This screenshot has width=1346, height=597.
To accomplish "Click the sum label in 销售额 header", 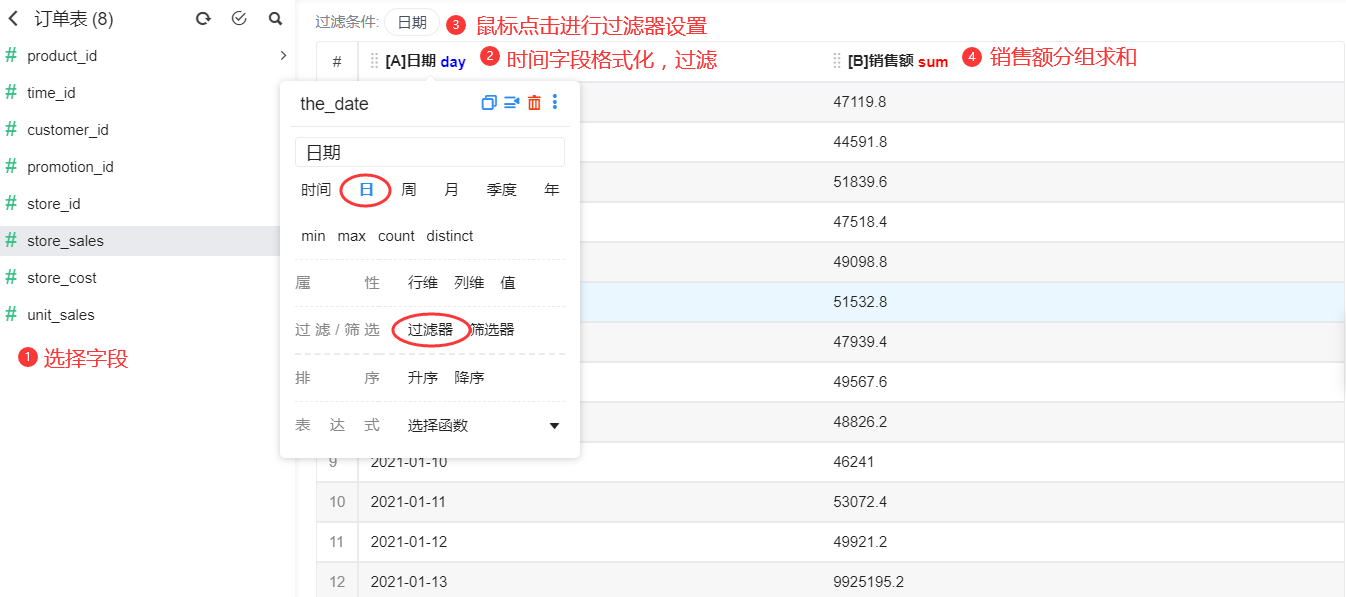I will click(x=933, y=62).
